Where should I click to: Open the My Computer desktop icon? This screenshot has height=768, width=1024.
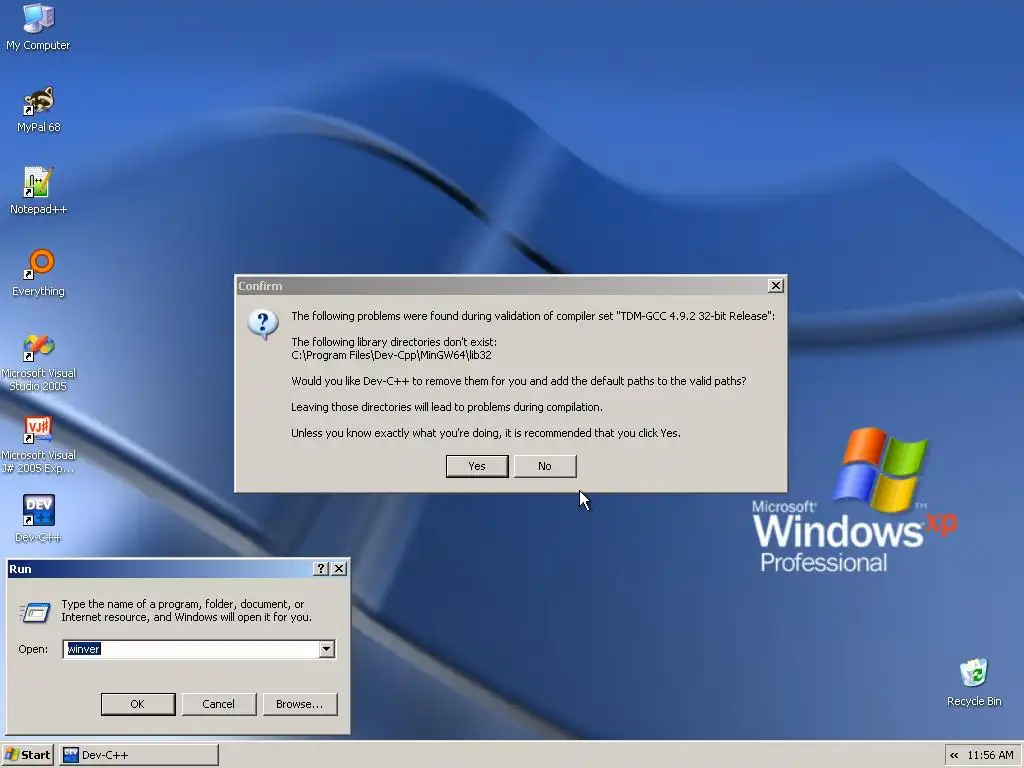pyautogui.click(x=39, y=27)
